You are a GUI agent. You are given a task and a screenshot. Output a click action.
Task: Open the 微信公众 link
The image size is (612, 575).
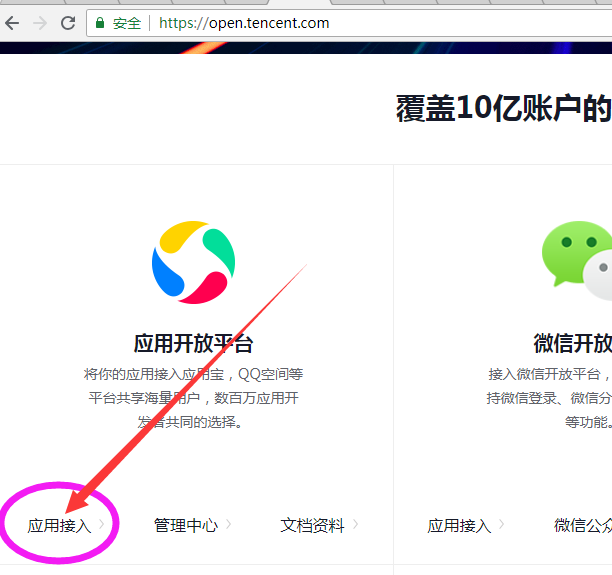pos(583,525)
